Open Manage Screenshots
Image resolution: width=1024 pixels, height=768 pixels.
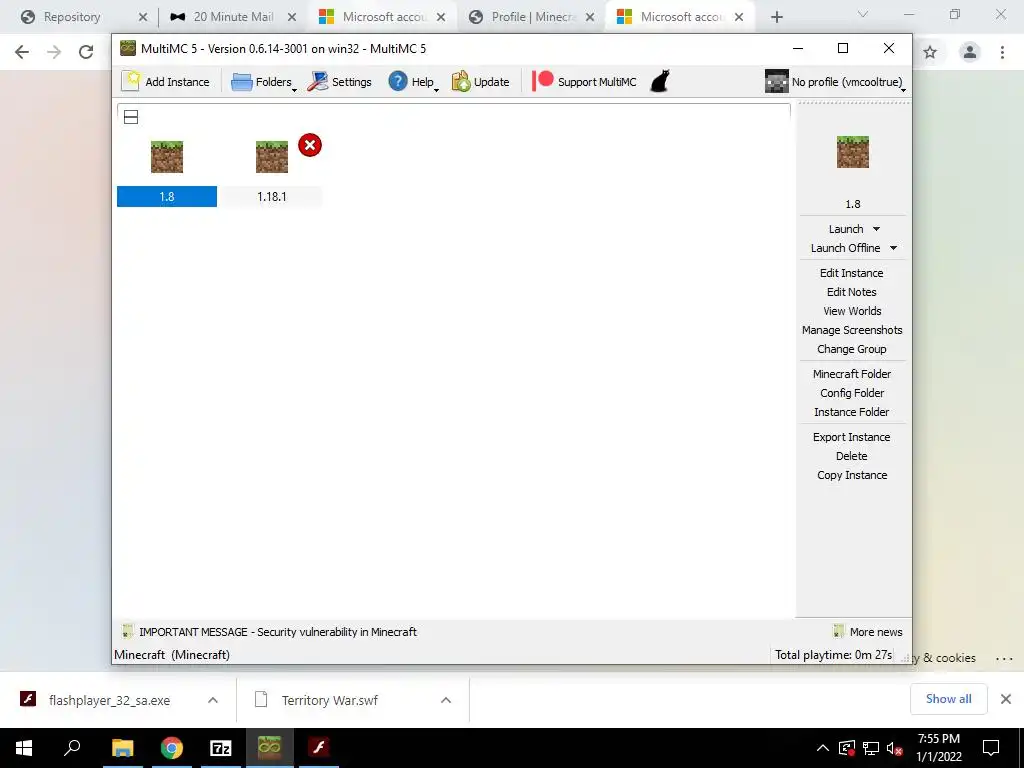[852, 330]
